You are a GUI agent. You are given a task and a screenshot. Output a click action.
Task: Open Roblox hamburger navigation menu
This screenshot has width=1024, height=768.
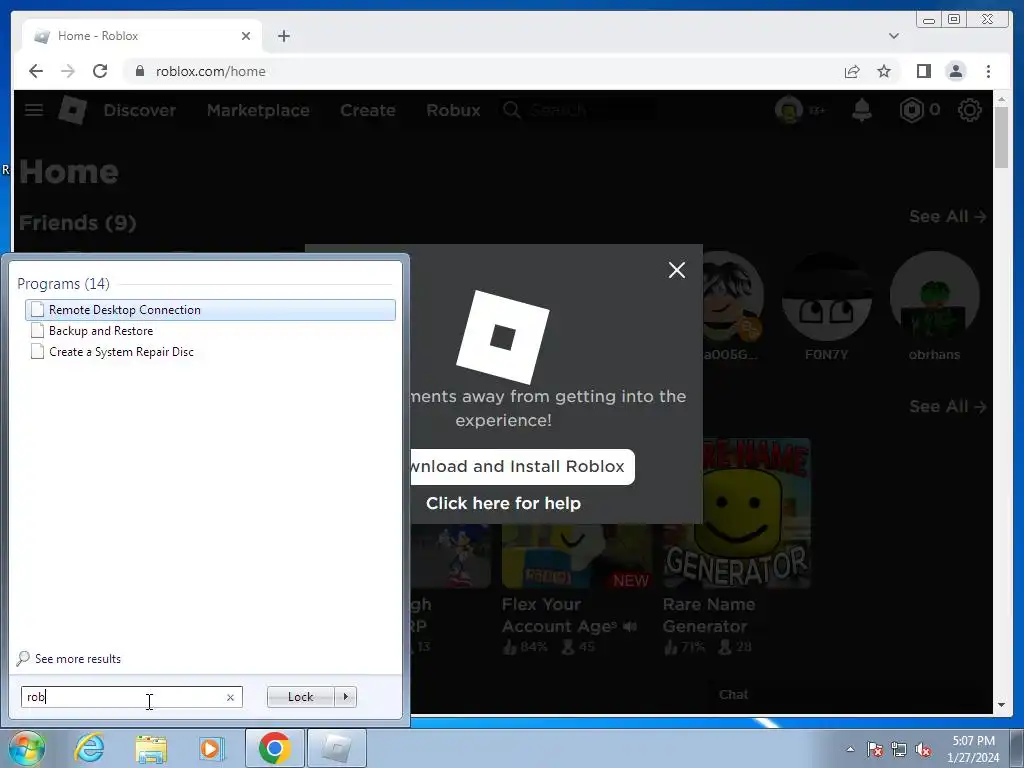coord(34,110)
